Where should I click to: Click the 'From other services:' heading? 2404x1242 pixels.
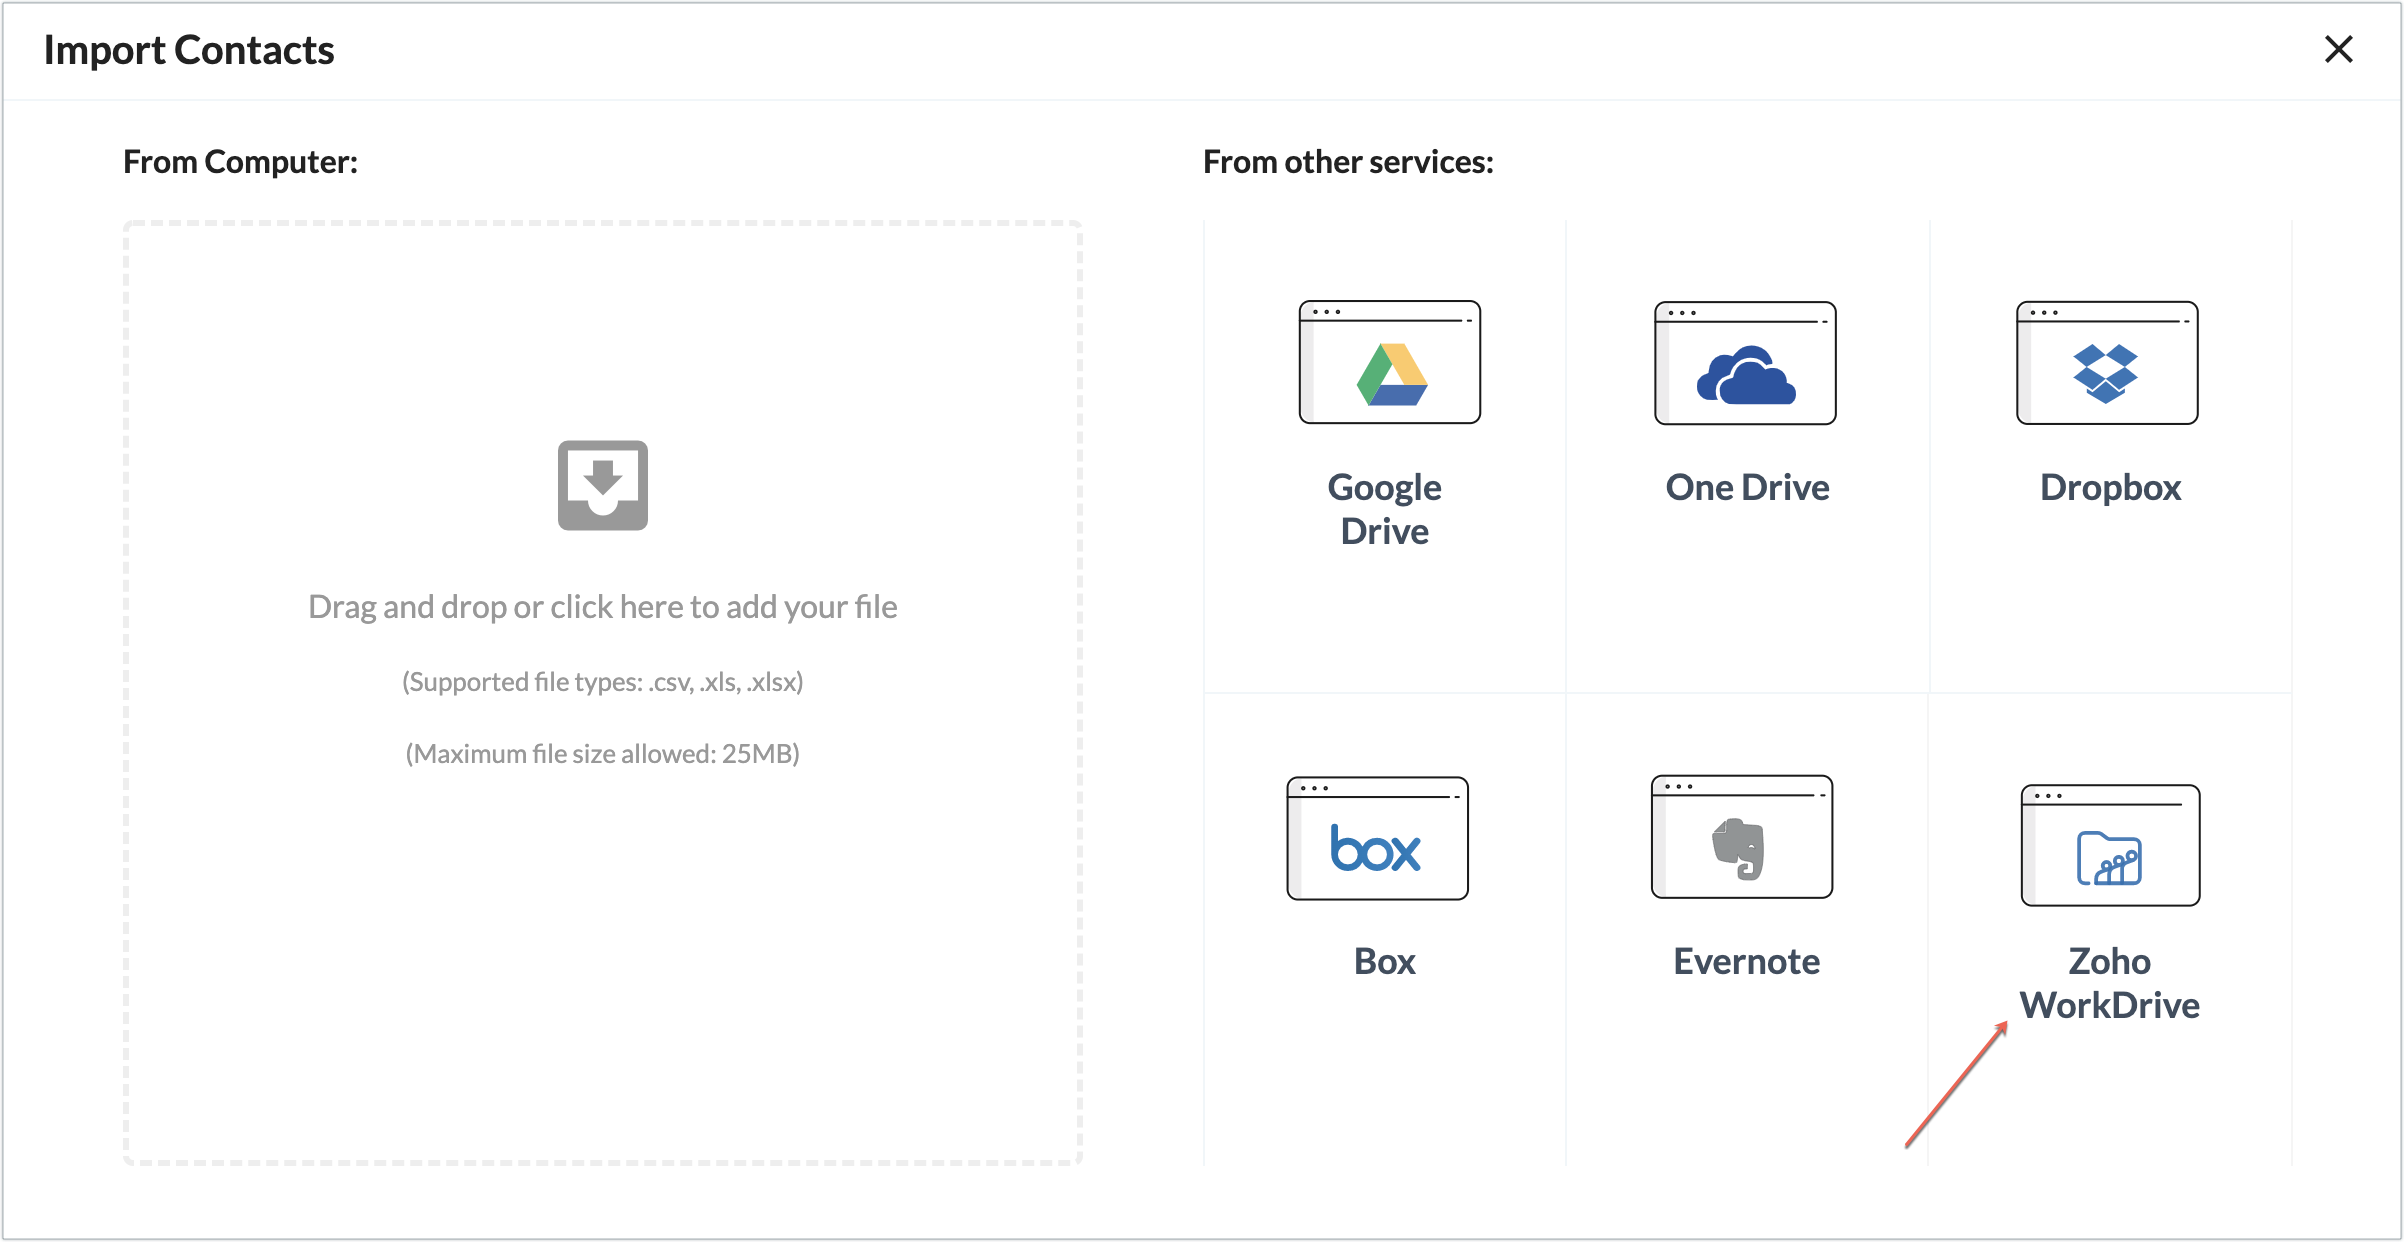click(x=1348, y=162)
